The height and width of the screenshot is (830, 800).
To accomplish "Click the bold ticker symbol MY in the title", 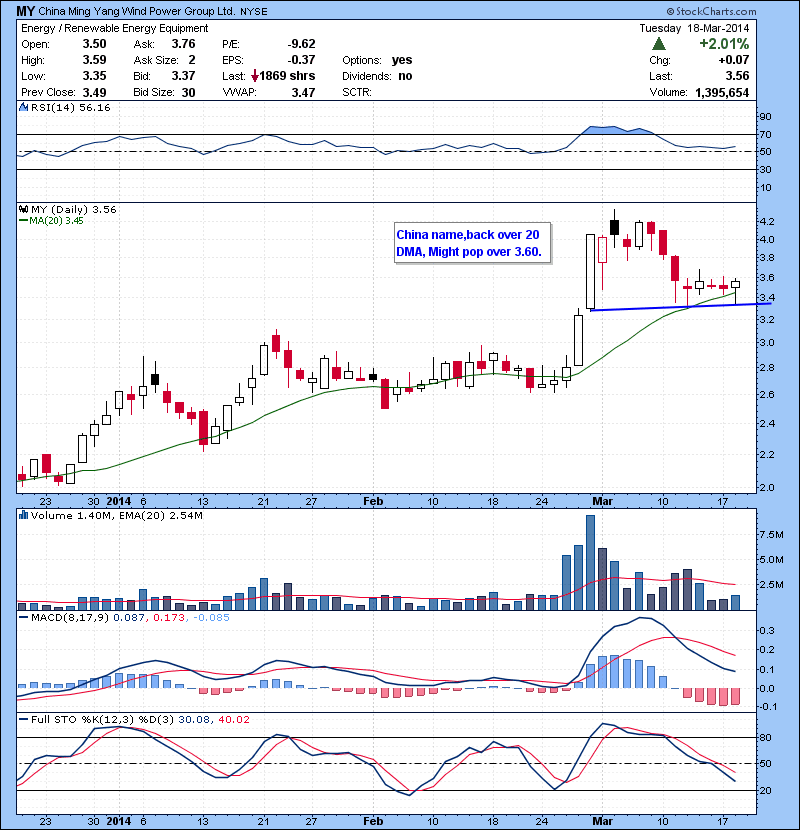I will tap(25, 11).
